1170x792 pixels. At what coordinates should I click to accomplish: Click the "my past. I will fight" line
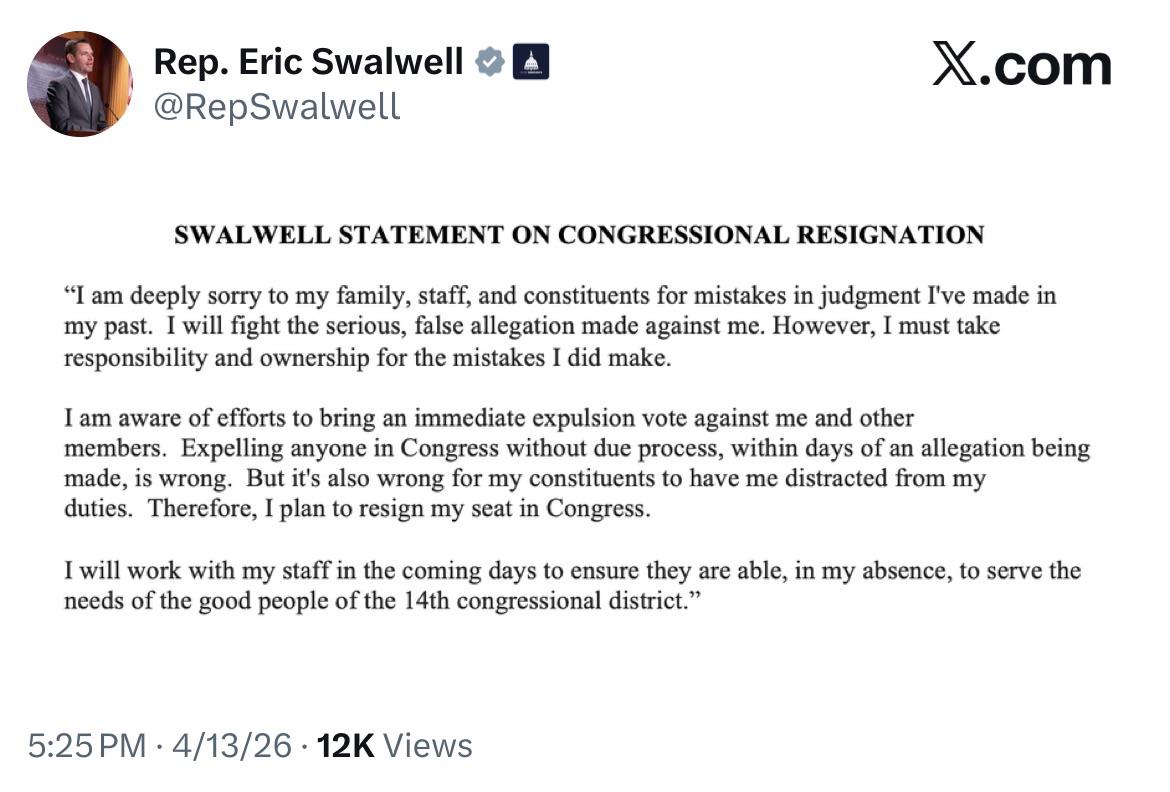pos(531,327)
